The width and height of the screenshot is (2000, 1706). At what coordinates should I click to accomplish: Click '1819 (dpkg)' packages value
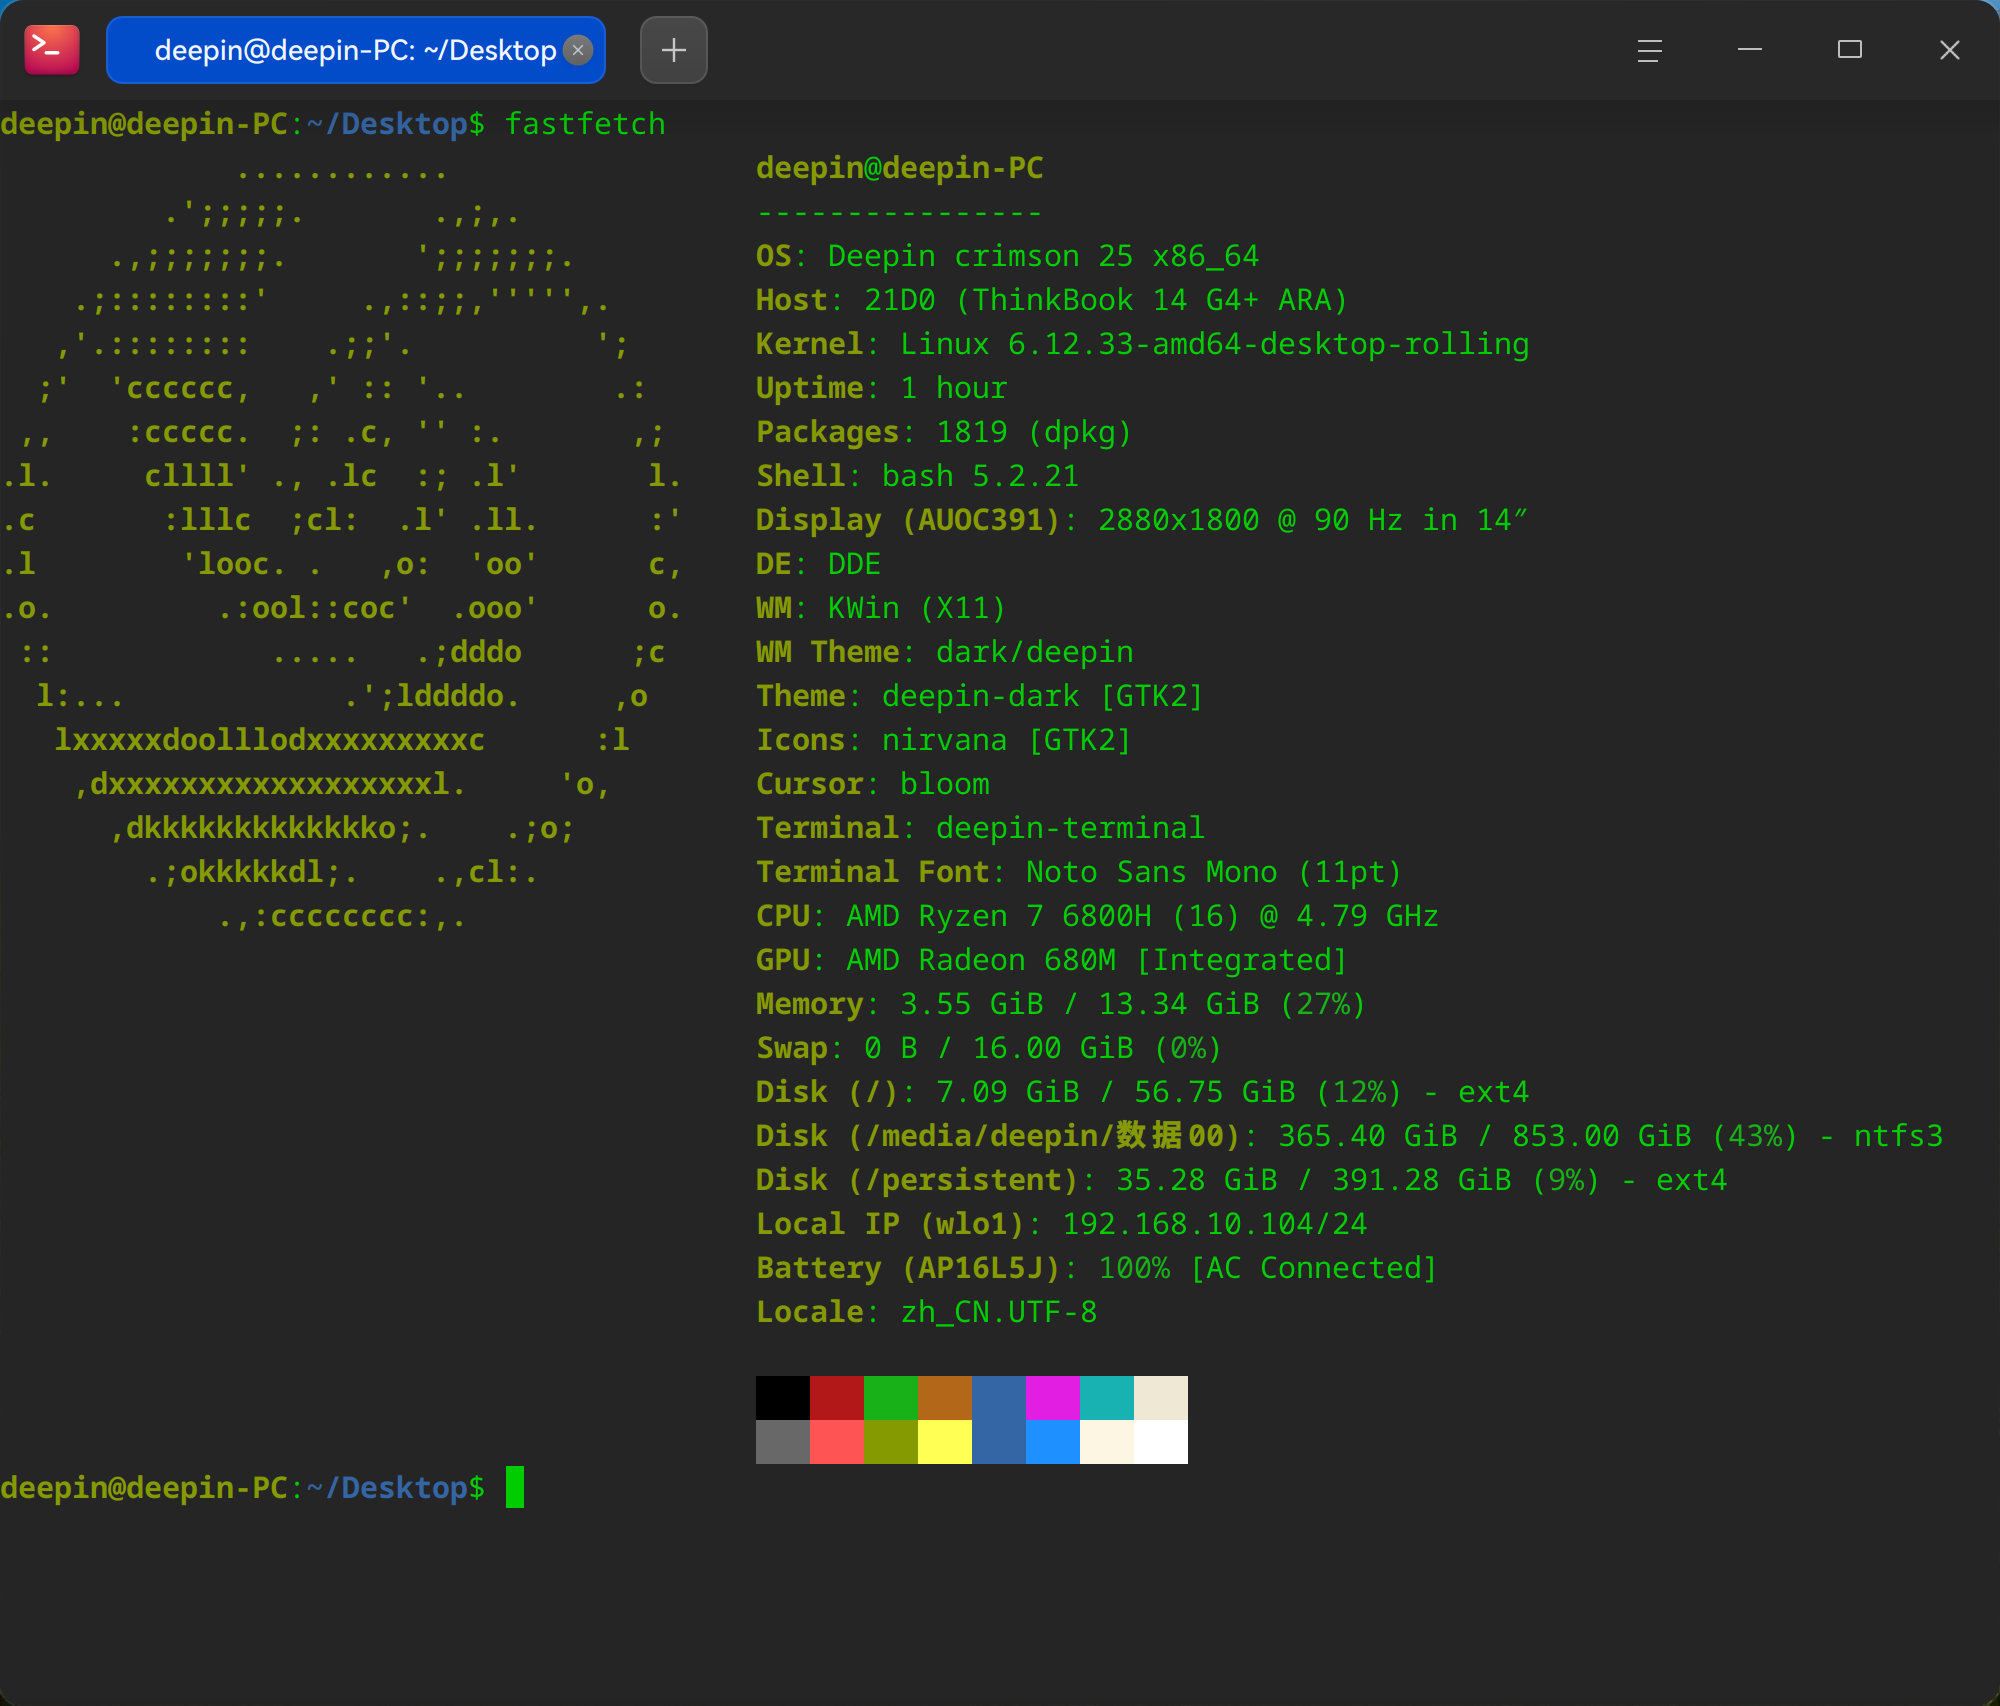pos(1034,432)
